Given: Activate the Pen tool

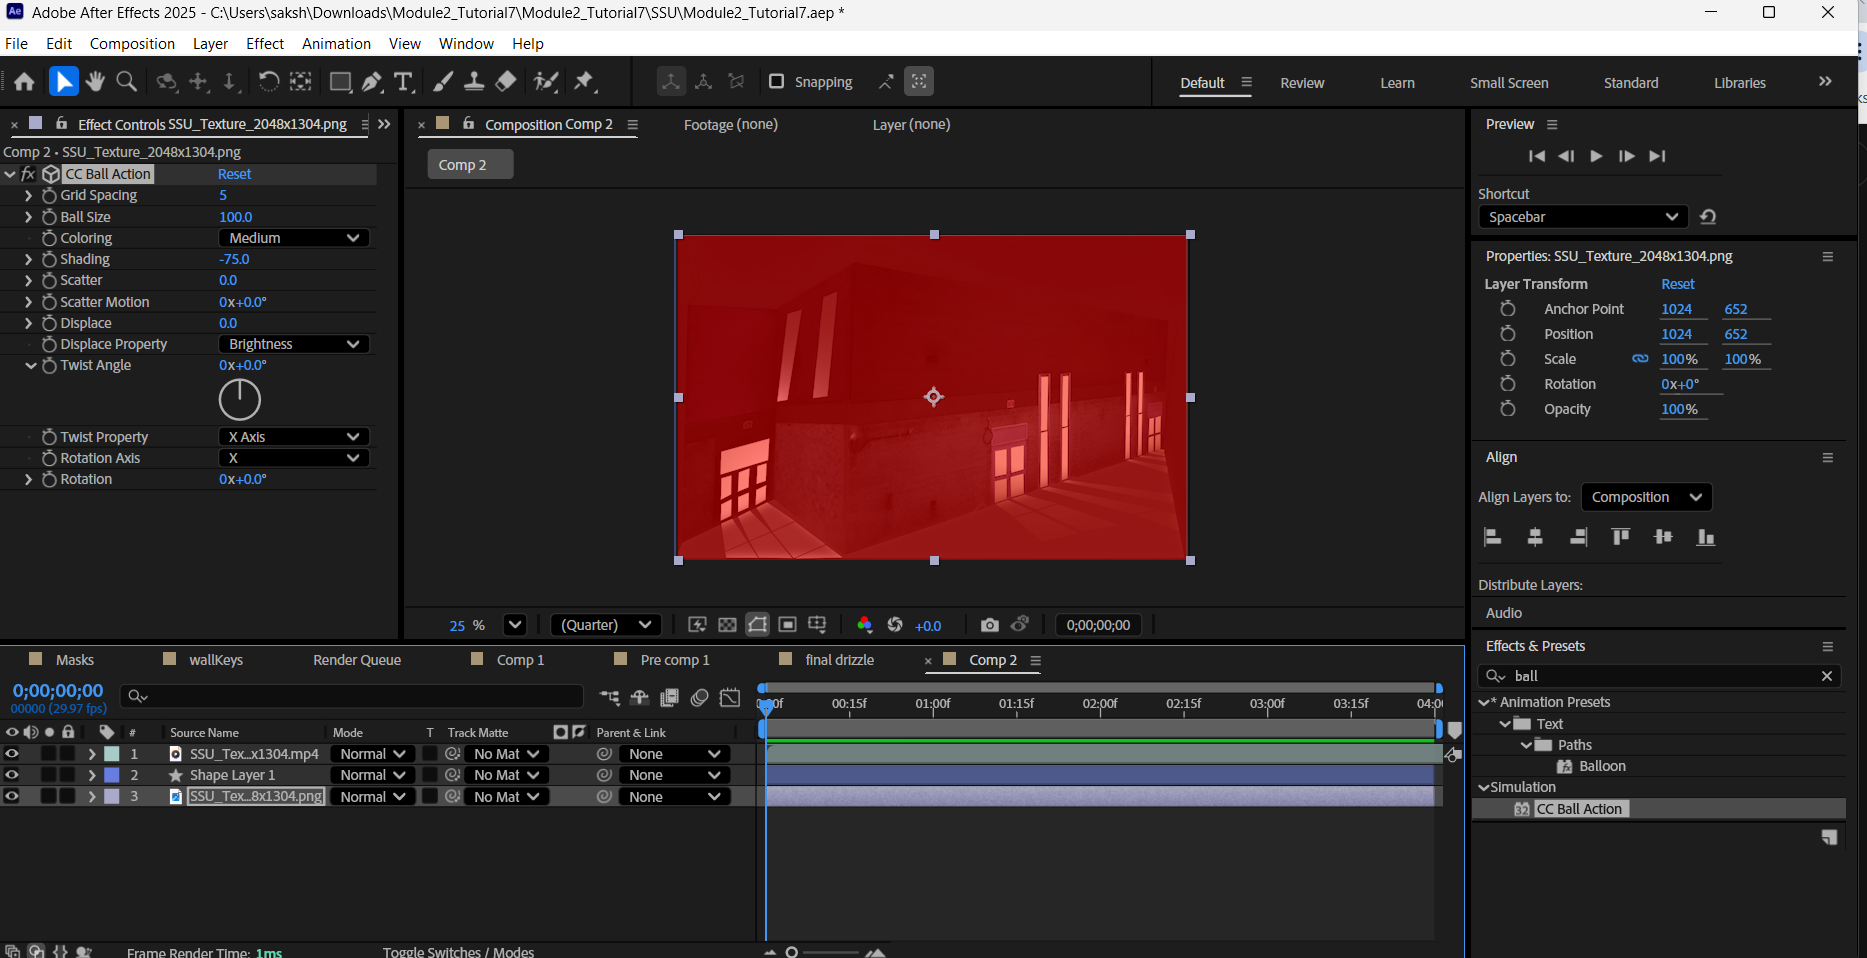Looking at the screenshot, I should point(372,81).
